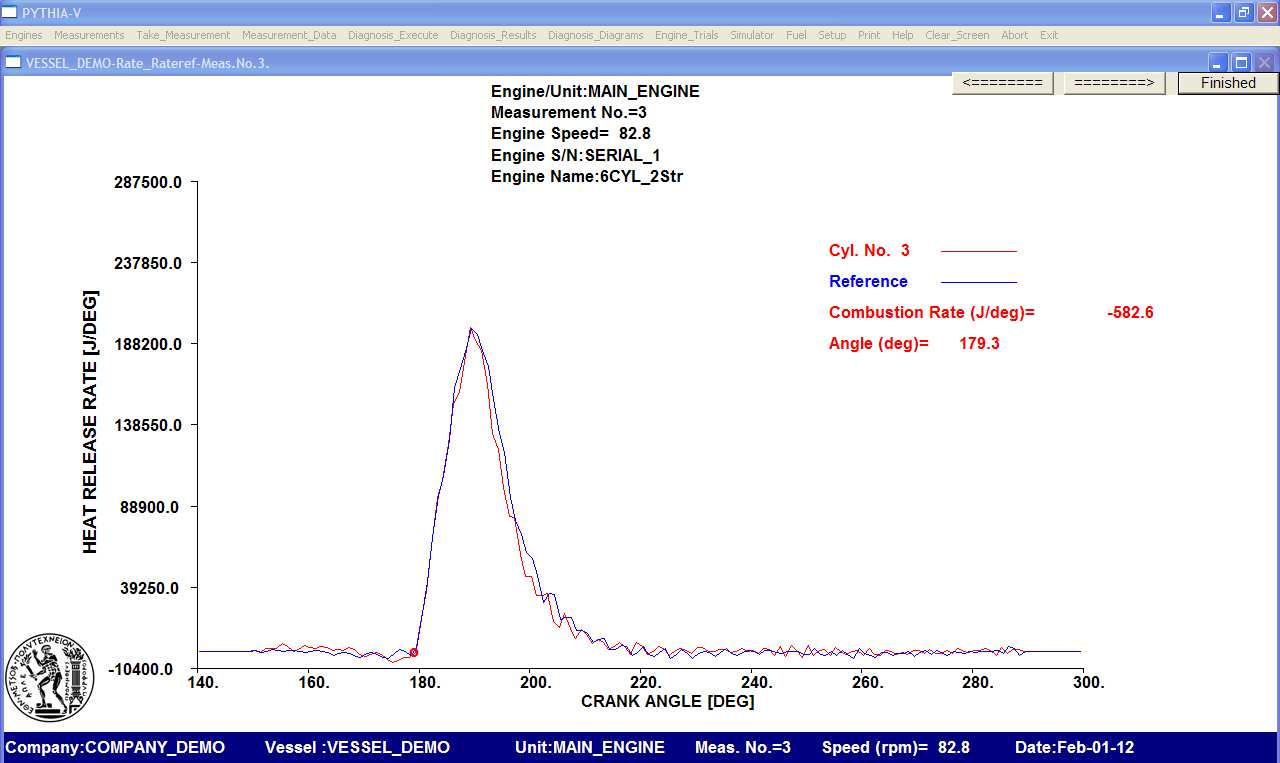Click the Combustion Rate value -582.6
The image size is (1280, 763).
coord(1130,313)
